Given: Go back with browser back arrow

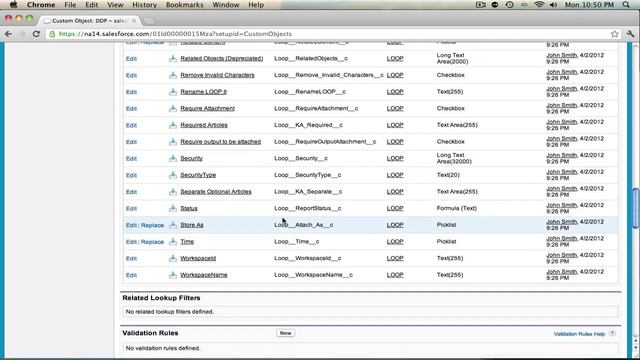Looking at the screenshot, I should click(x=8, y=34).
